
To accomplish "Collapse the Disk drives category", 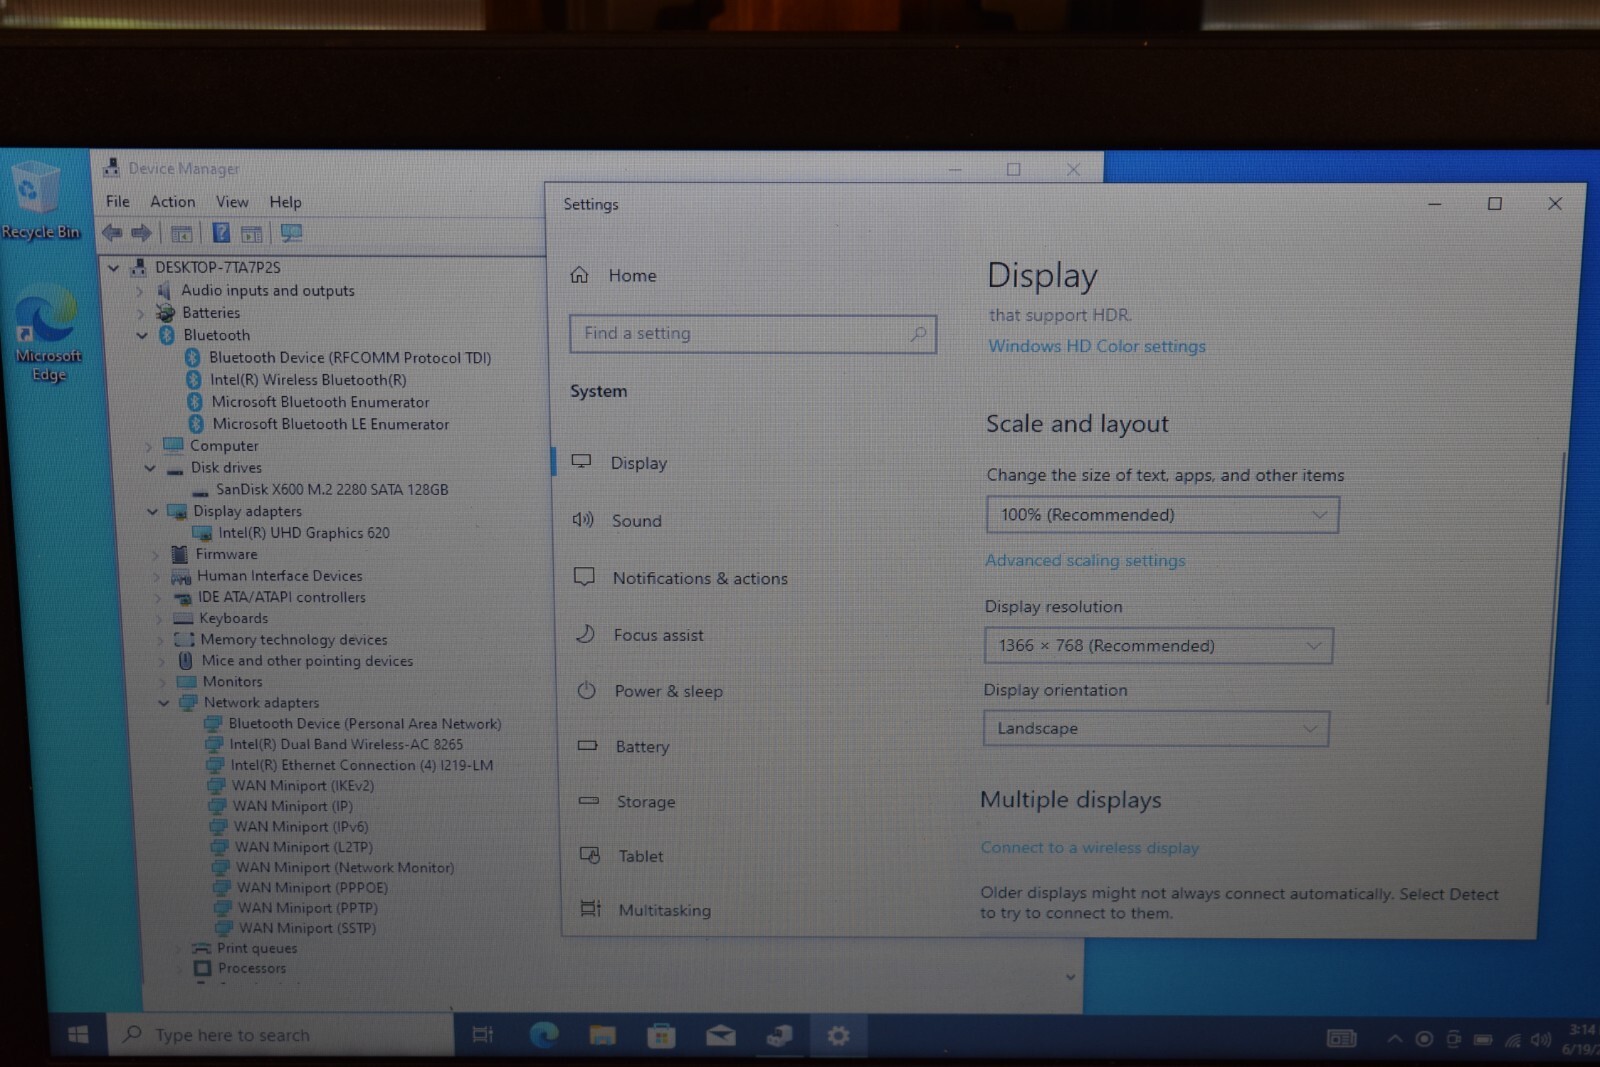I will pyautogui.click(x=150, y=467).
